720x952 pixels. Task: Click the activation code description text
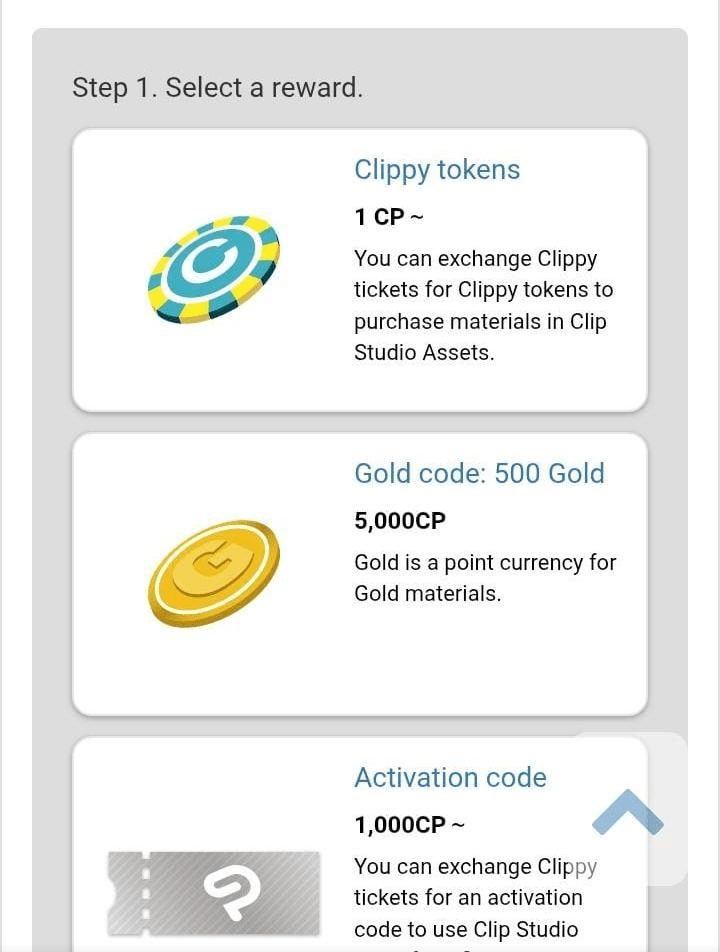point(468,897)
